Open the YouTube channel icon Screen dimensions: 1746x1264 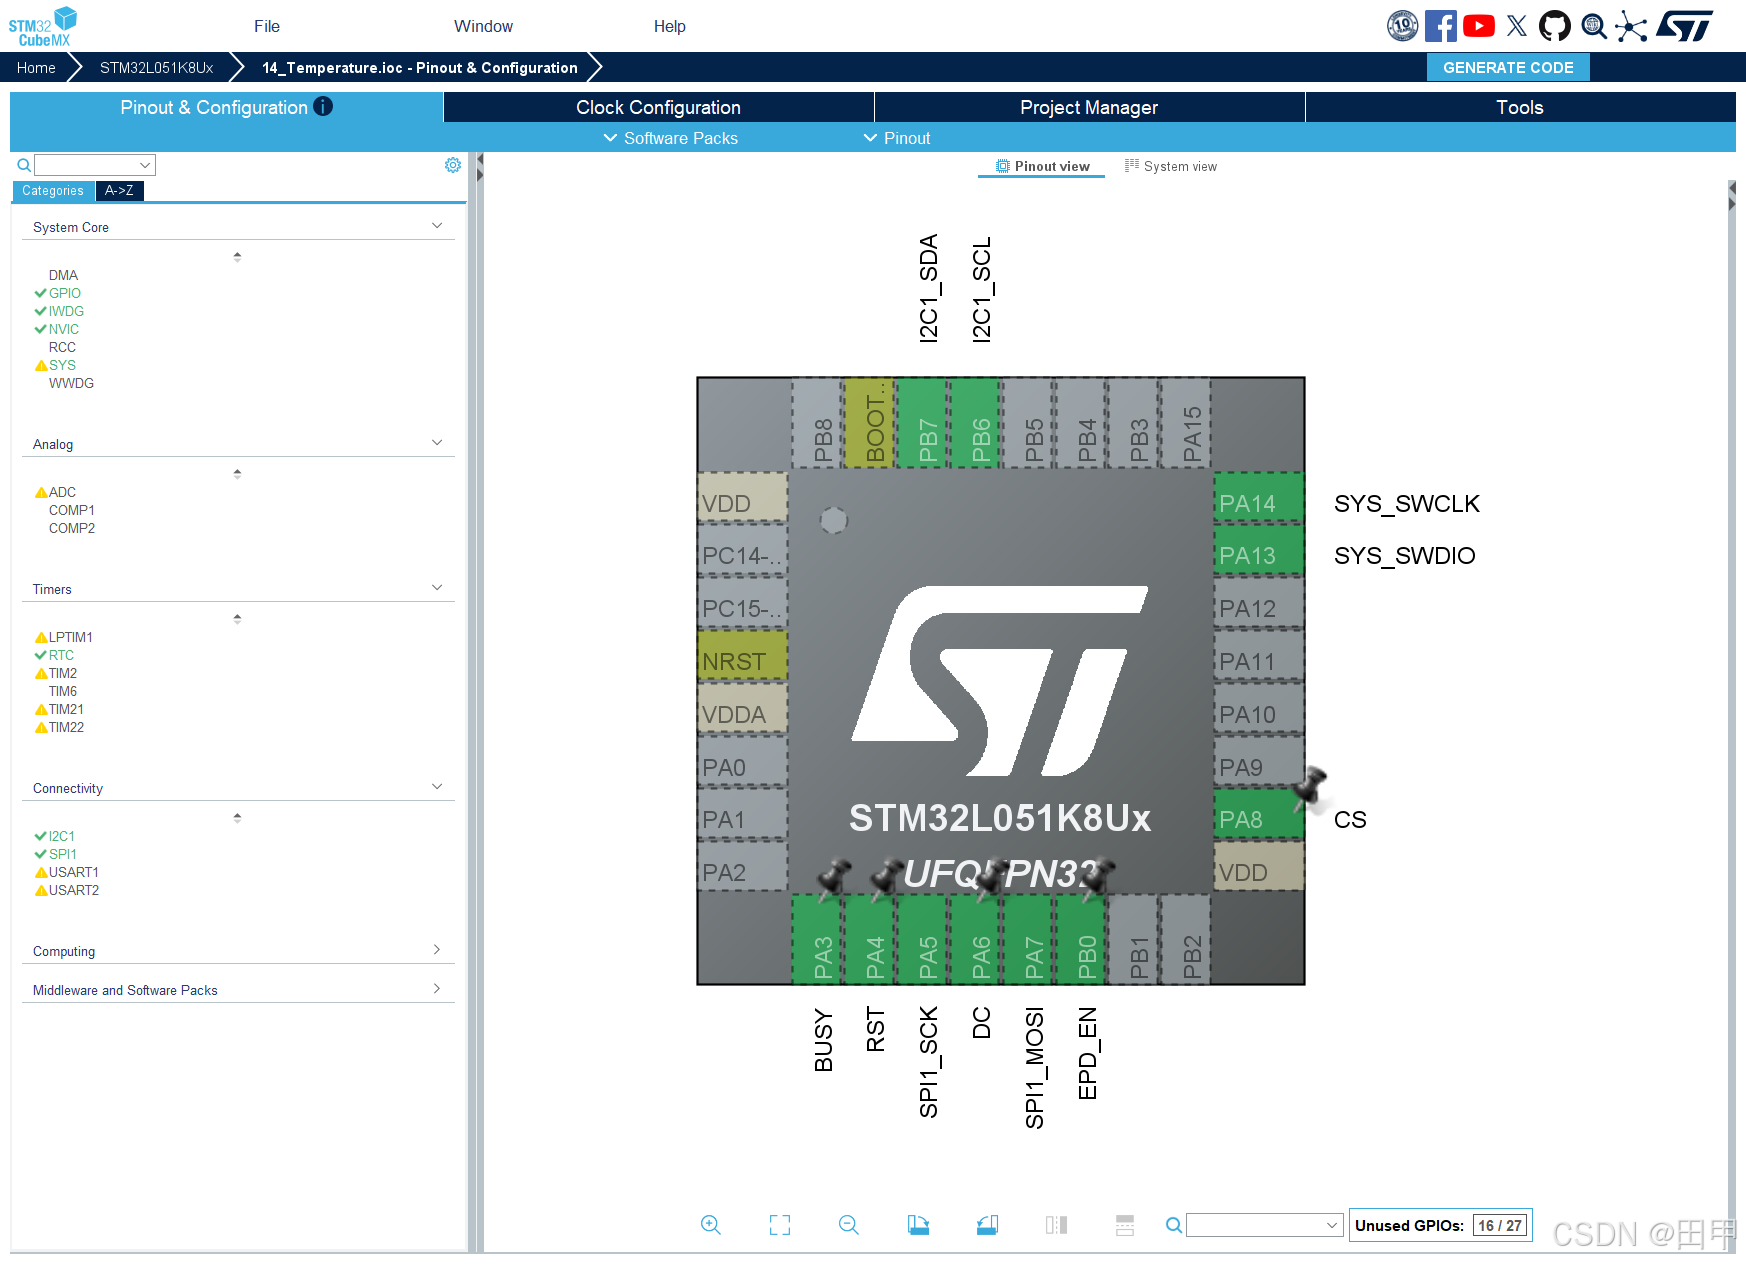[1479, 26]
